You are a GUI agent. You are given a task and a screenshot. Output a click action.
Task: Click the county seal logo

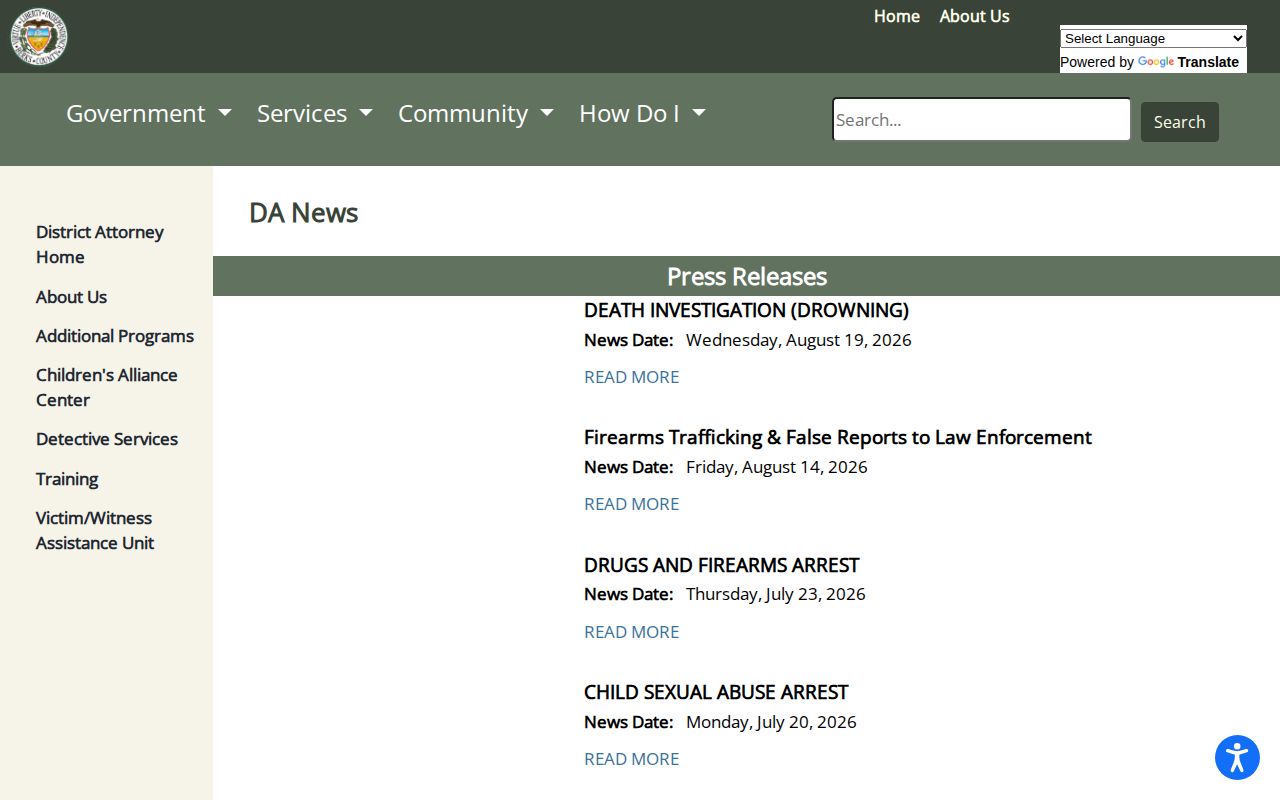[39, 36]
